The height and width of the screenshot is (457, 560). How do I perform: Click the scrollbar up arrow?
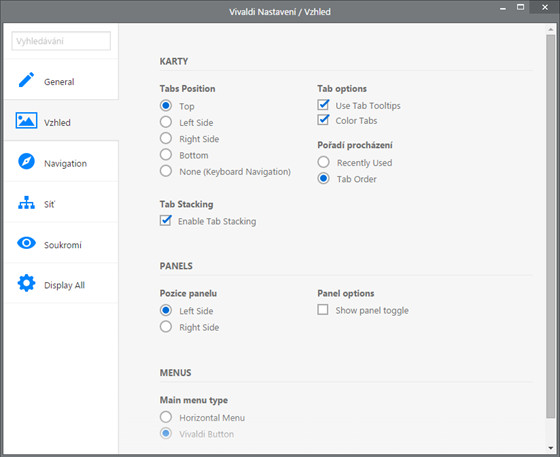550,29
